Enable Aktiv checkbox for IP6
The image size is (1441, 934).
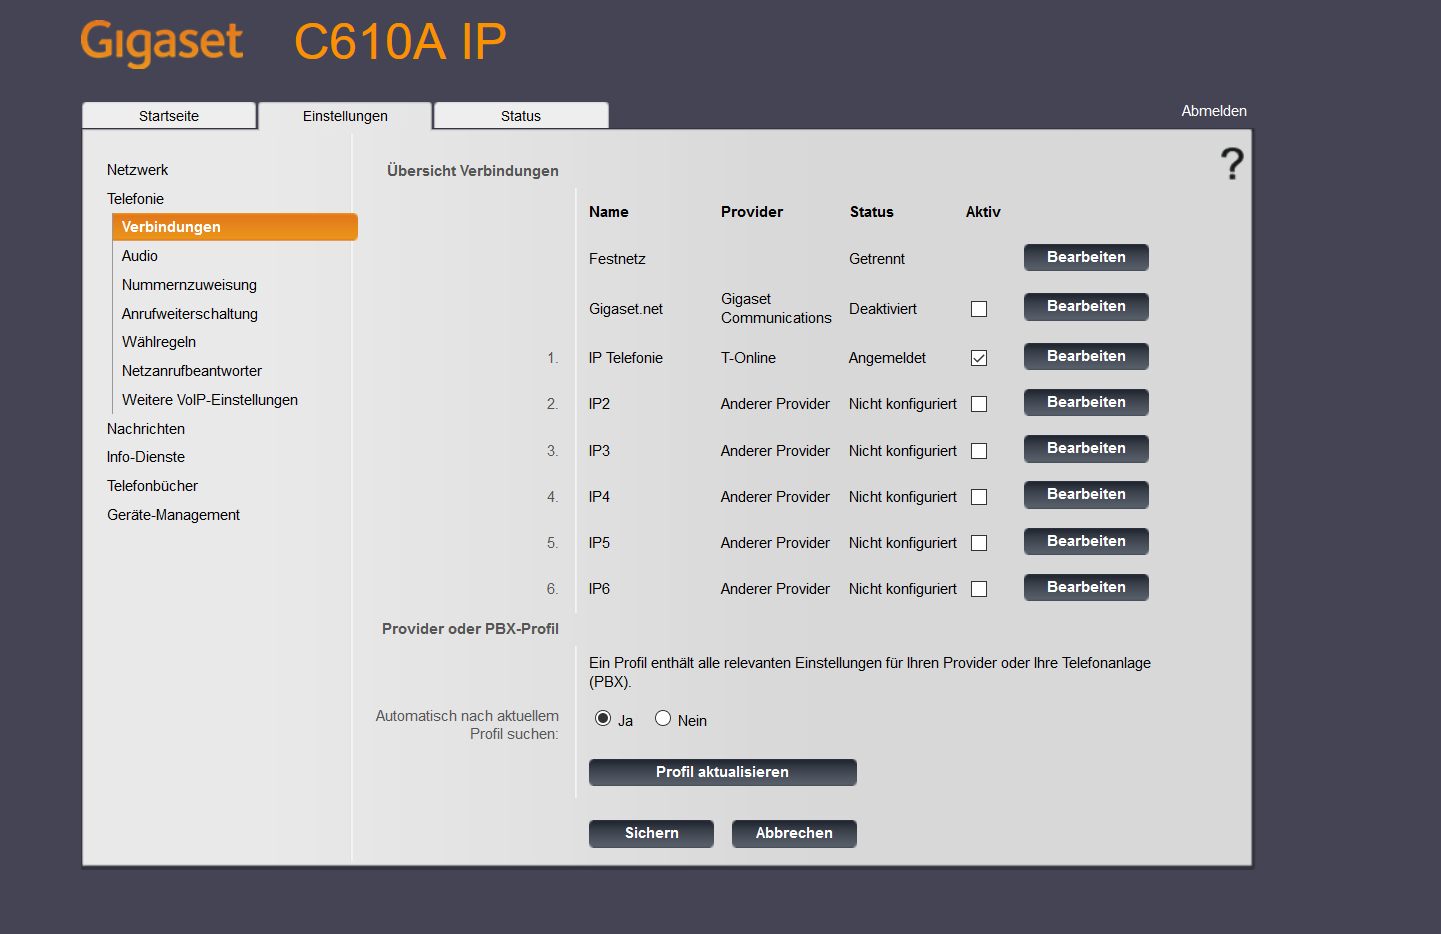pos(979,589)
